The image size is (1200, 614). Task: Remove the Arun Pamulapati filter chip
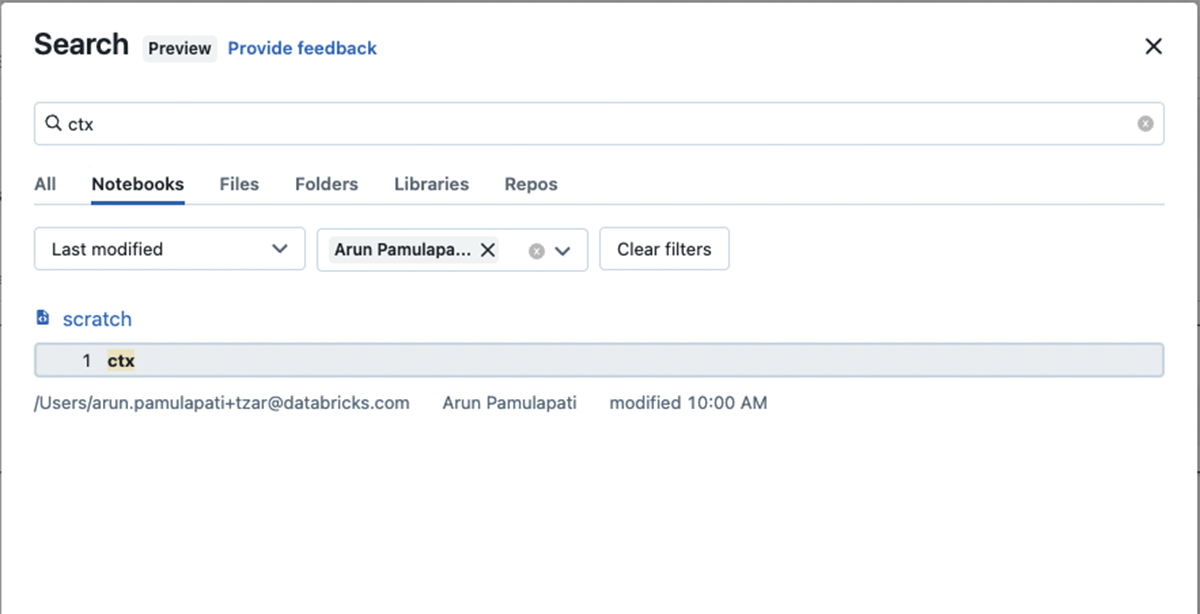tap(488, 250)
